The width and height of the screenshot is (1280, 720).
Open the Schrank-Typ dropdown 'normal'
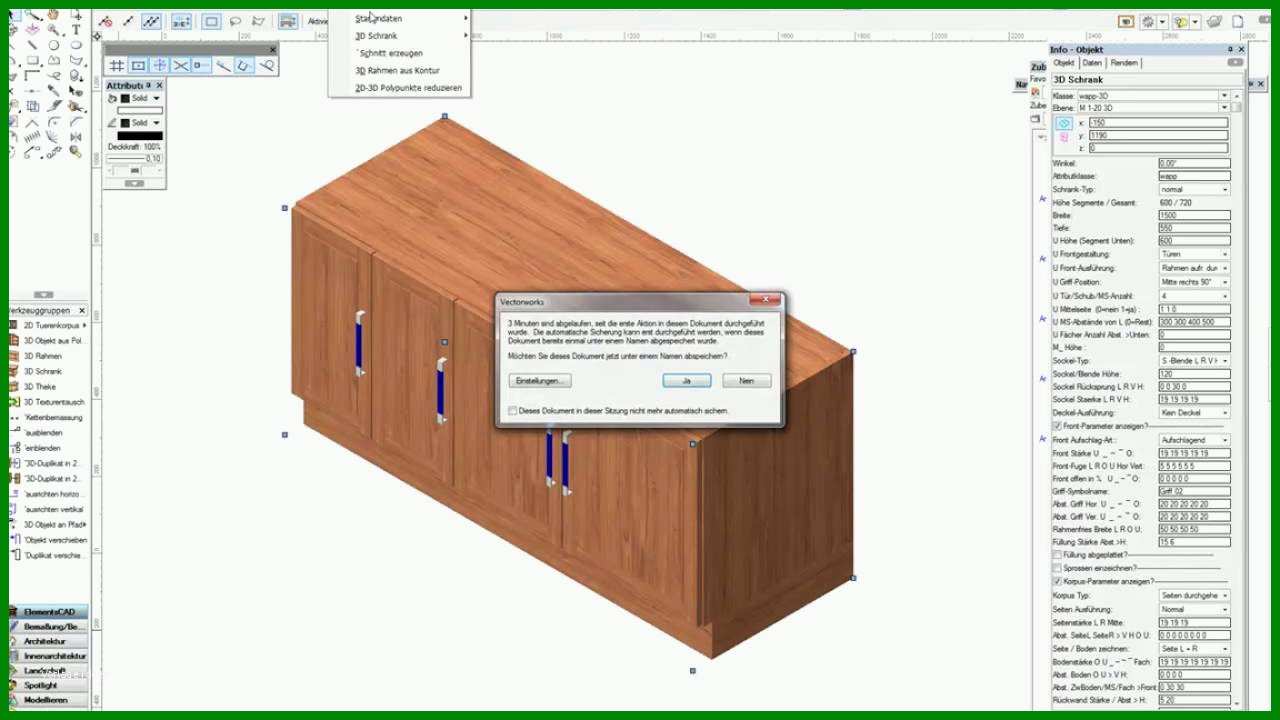pos(1194,189)
